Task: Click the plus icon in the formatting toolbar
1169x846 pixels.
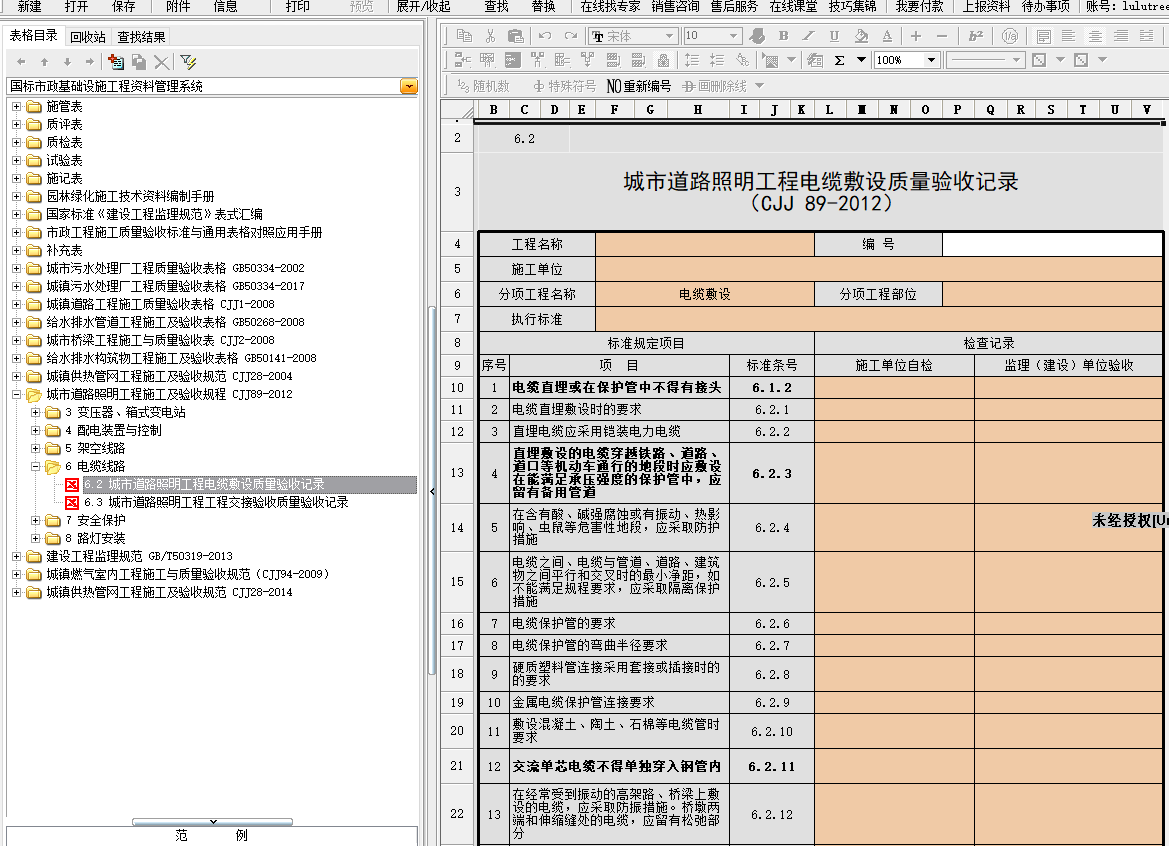Action: click(916, 36)
